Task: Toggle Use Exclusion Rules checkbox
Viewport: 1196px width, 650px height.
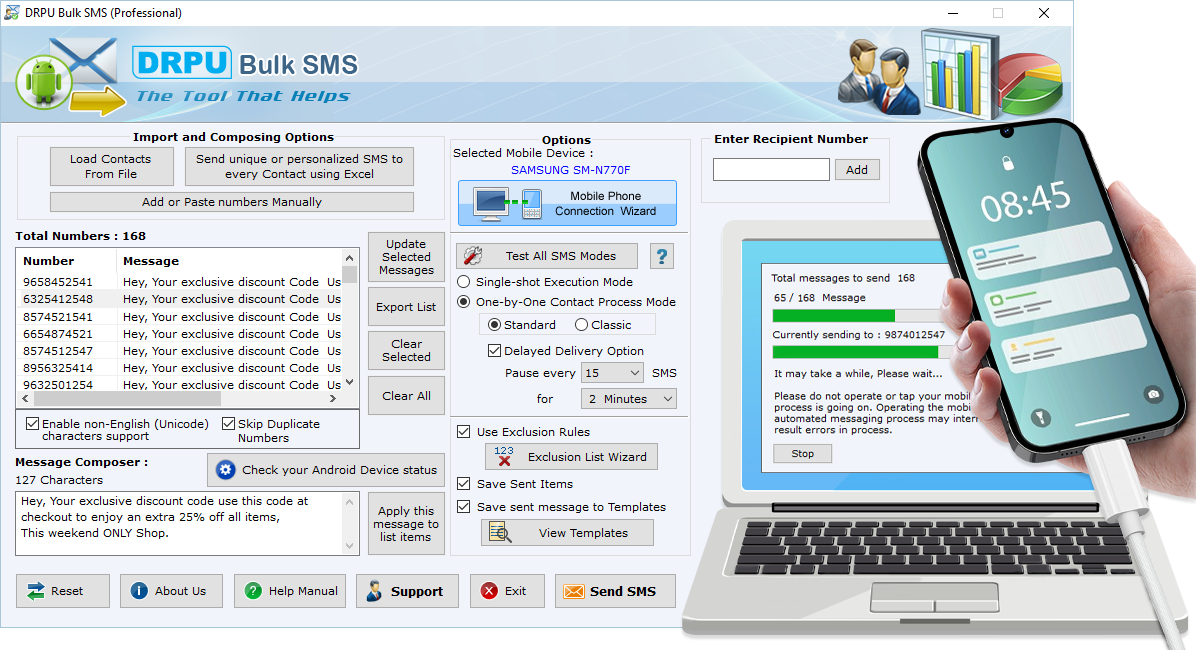Action: 464,432
